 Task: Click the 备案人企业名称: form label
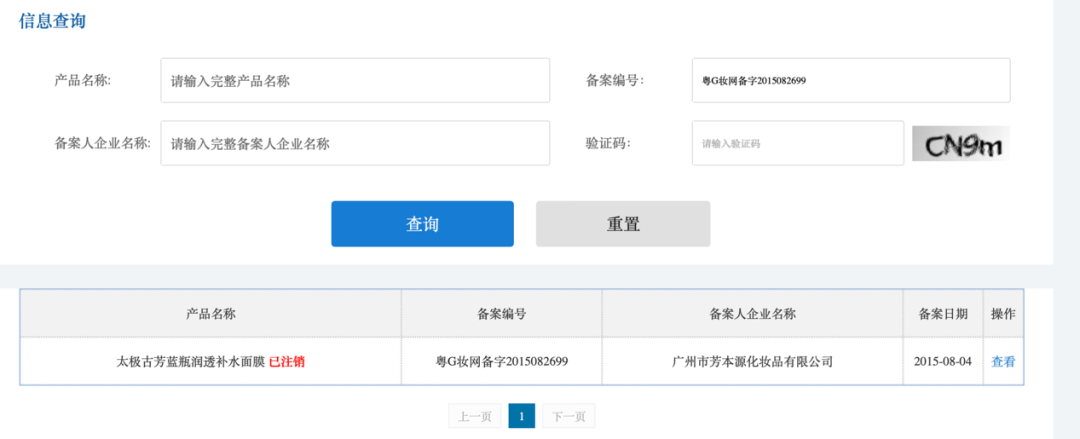[103, 143]
